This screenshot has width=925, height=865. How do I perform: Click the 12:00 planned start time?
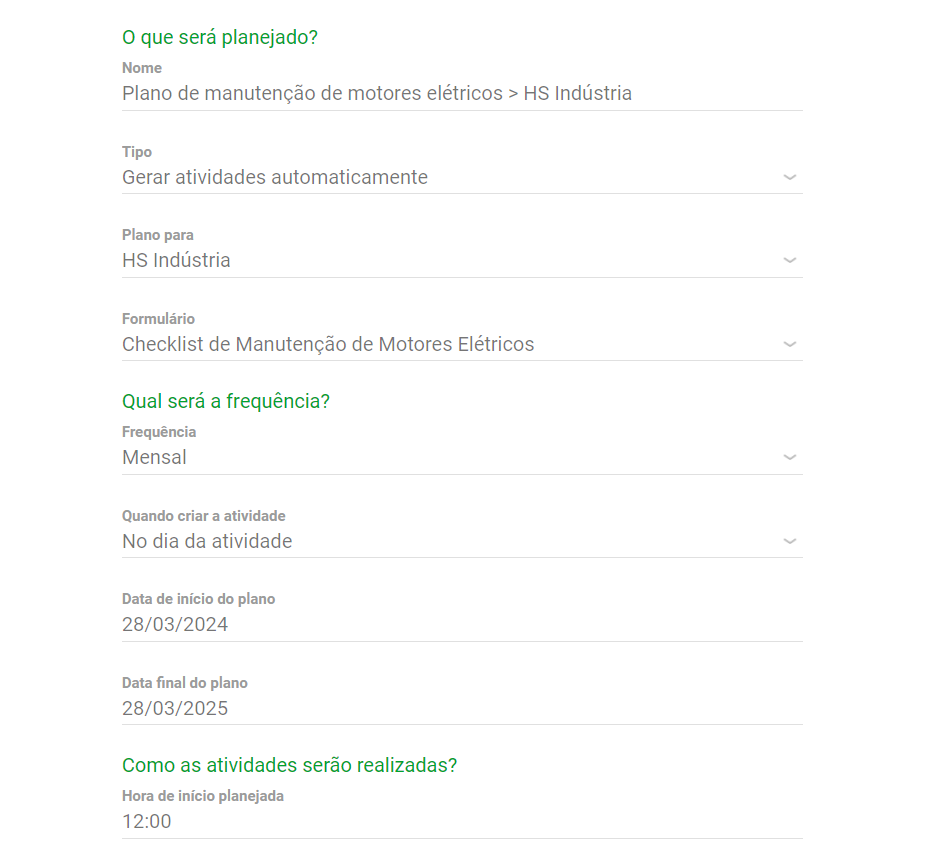[149, 820]
